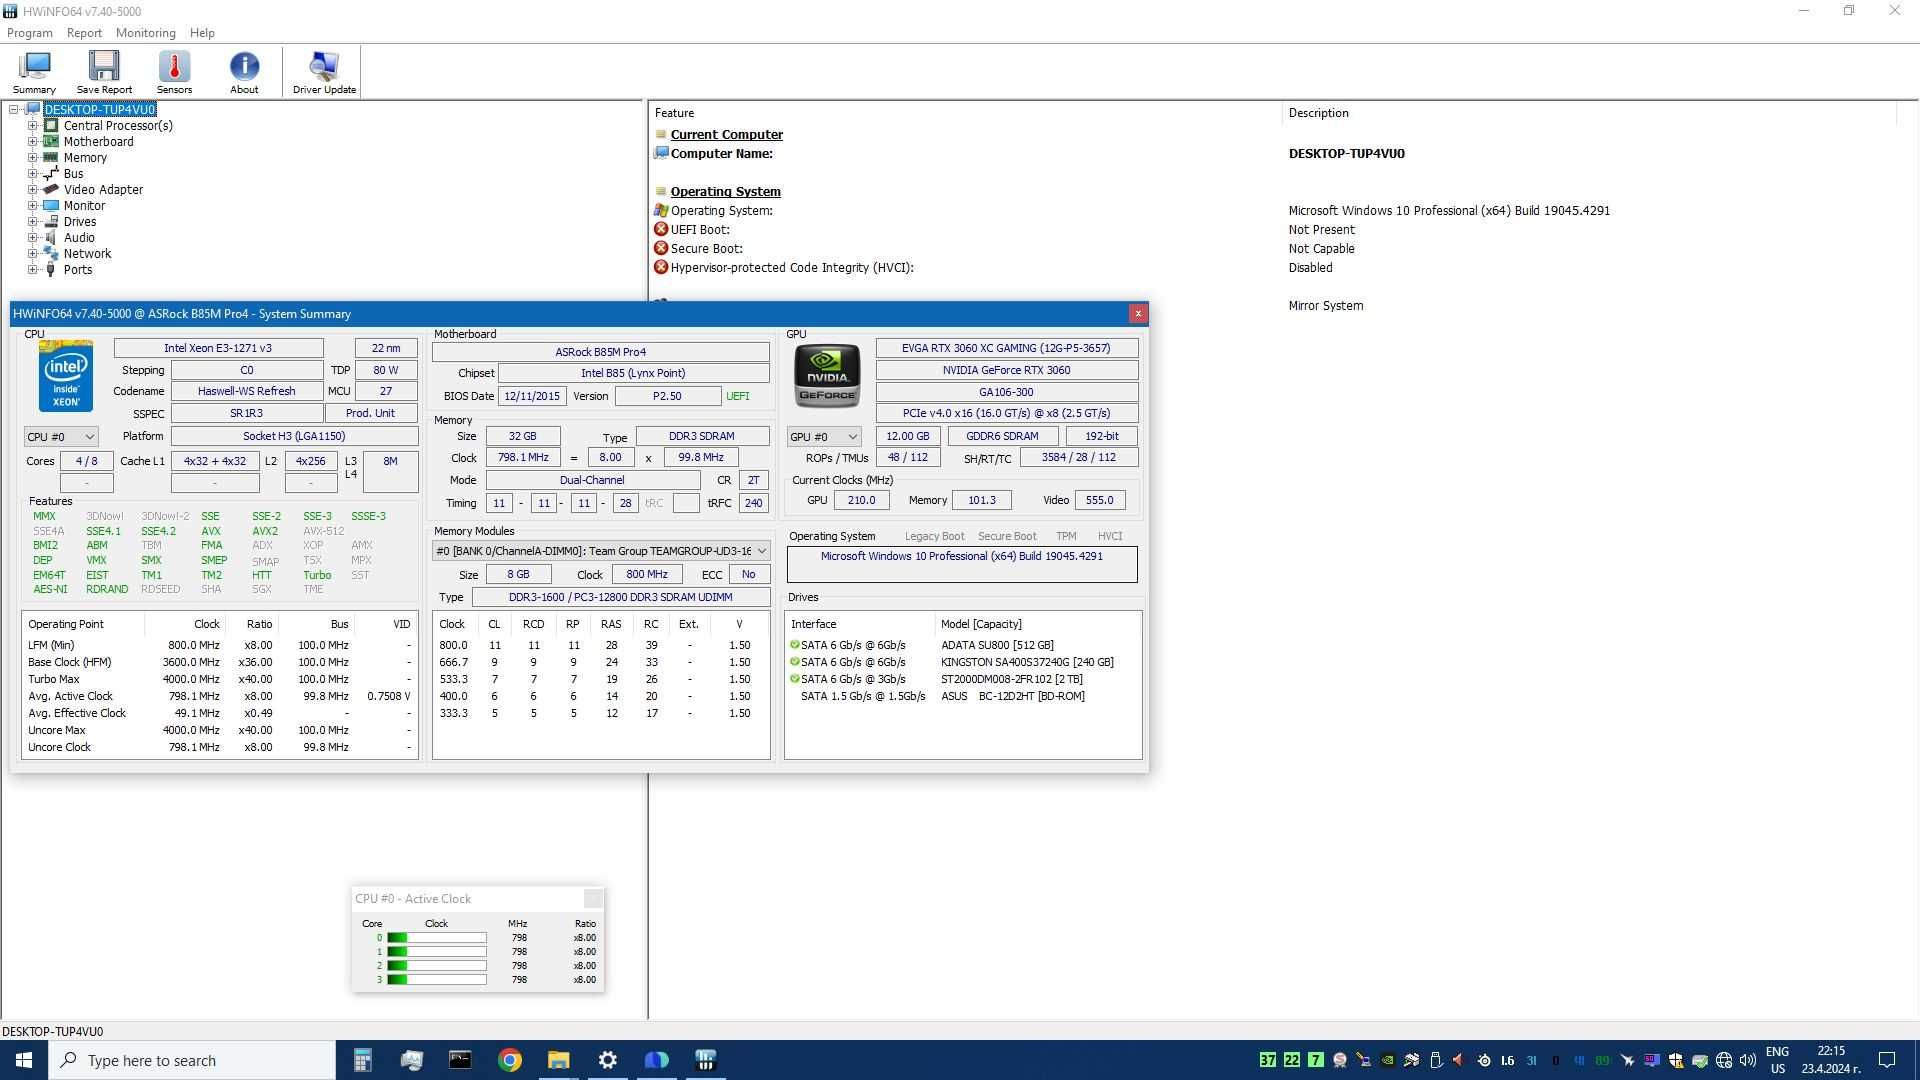Image resolution: width=1920 pixels, height=1080 pixels.
Task: Open the memory module BANK 0 dropdown
Action: 601,551
